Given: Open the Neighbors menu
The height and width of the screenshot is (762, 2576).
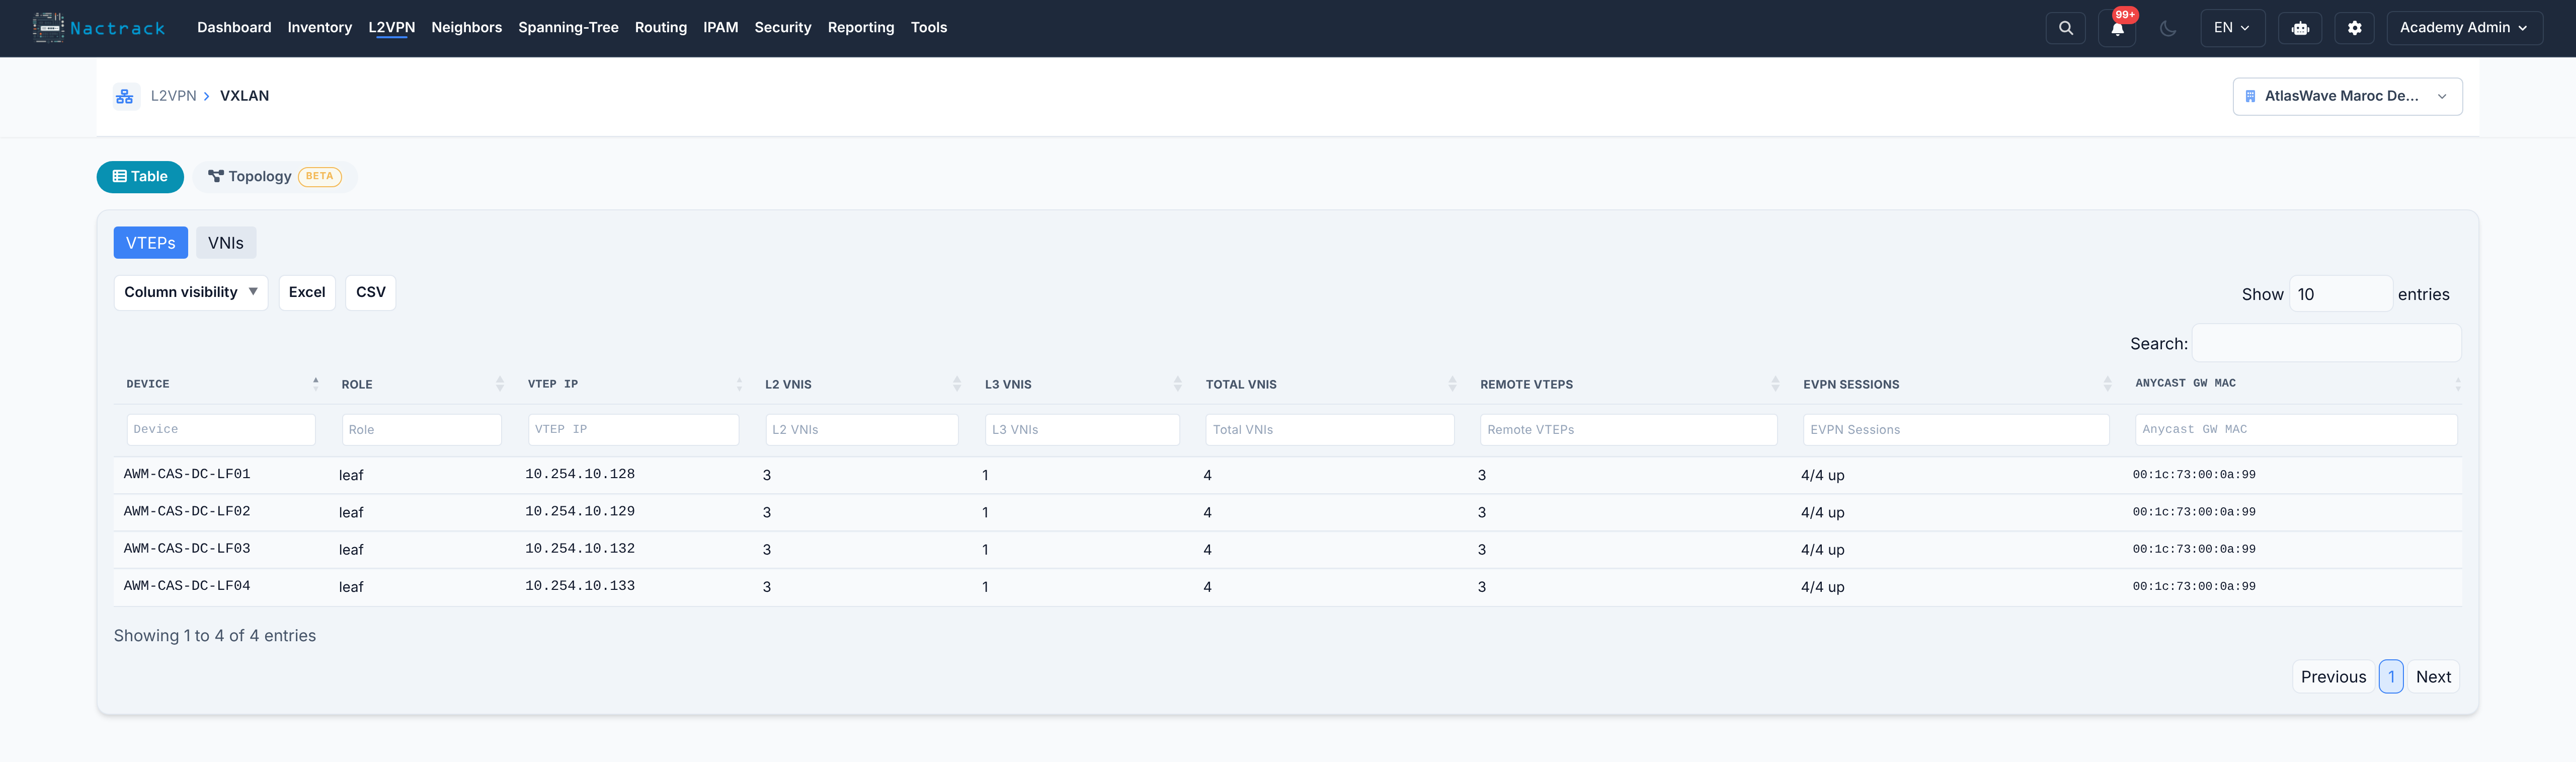Looking at the screenshot, I should 466,28.
